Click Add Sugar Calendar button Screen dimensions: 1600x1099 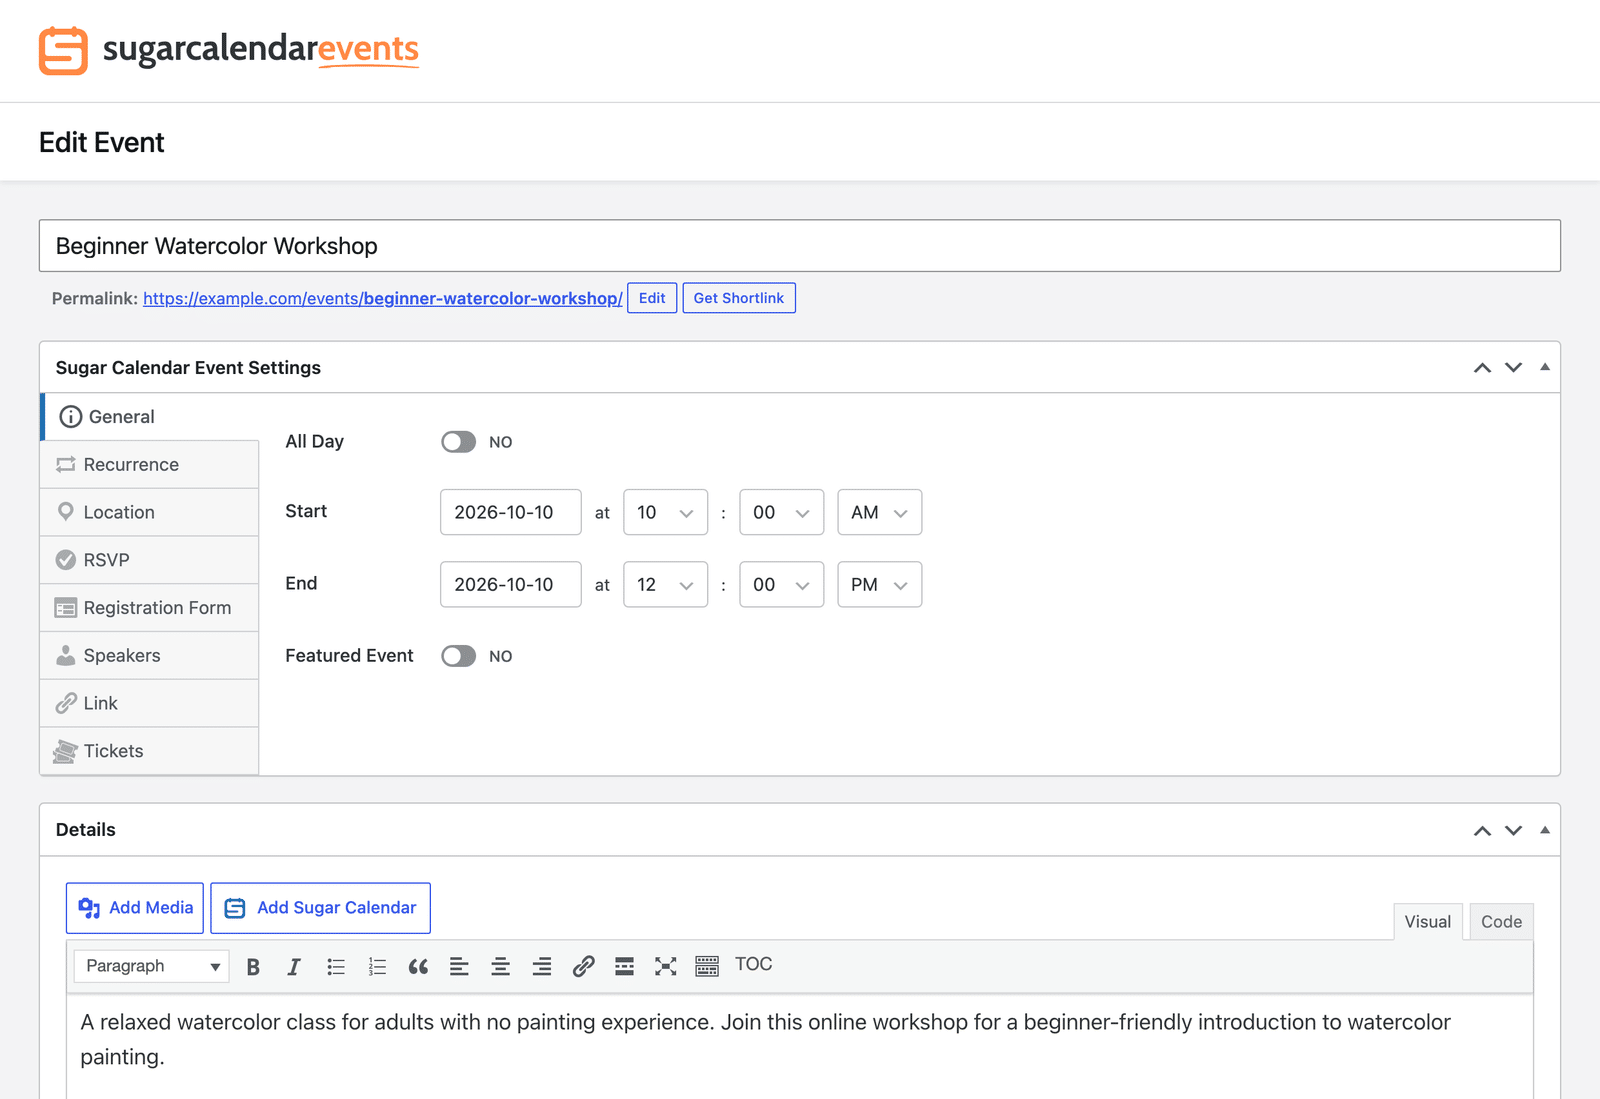321,908
